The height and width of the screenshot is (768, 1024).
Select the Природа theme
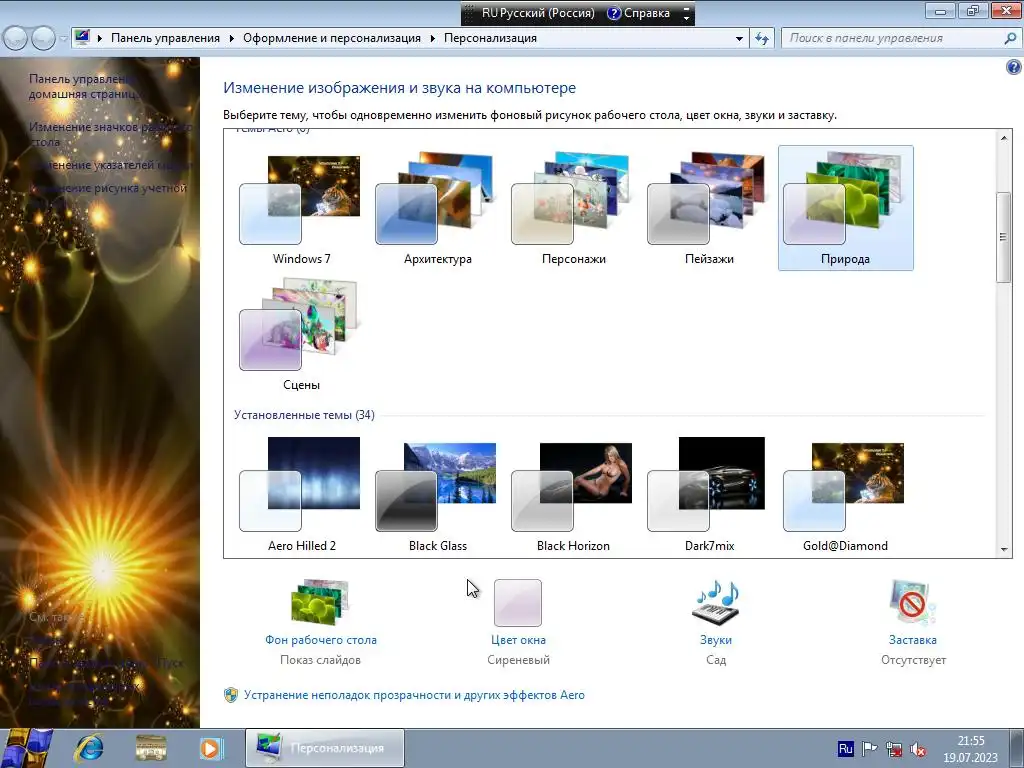846,208
